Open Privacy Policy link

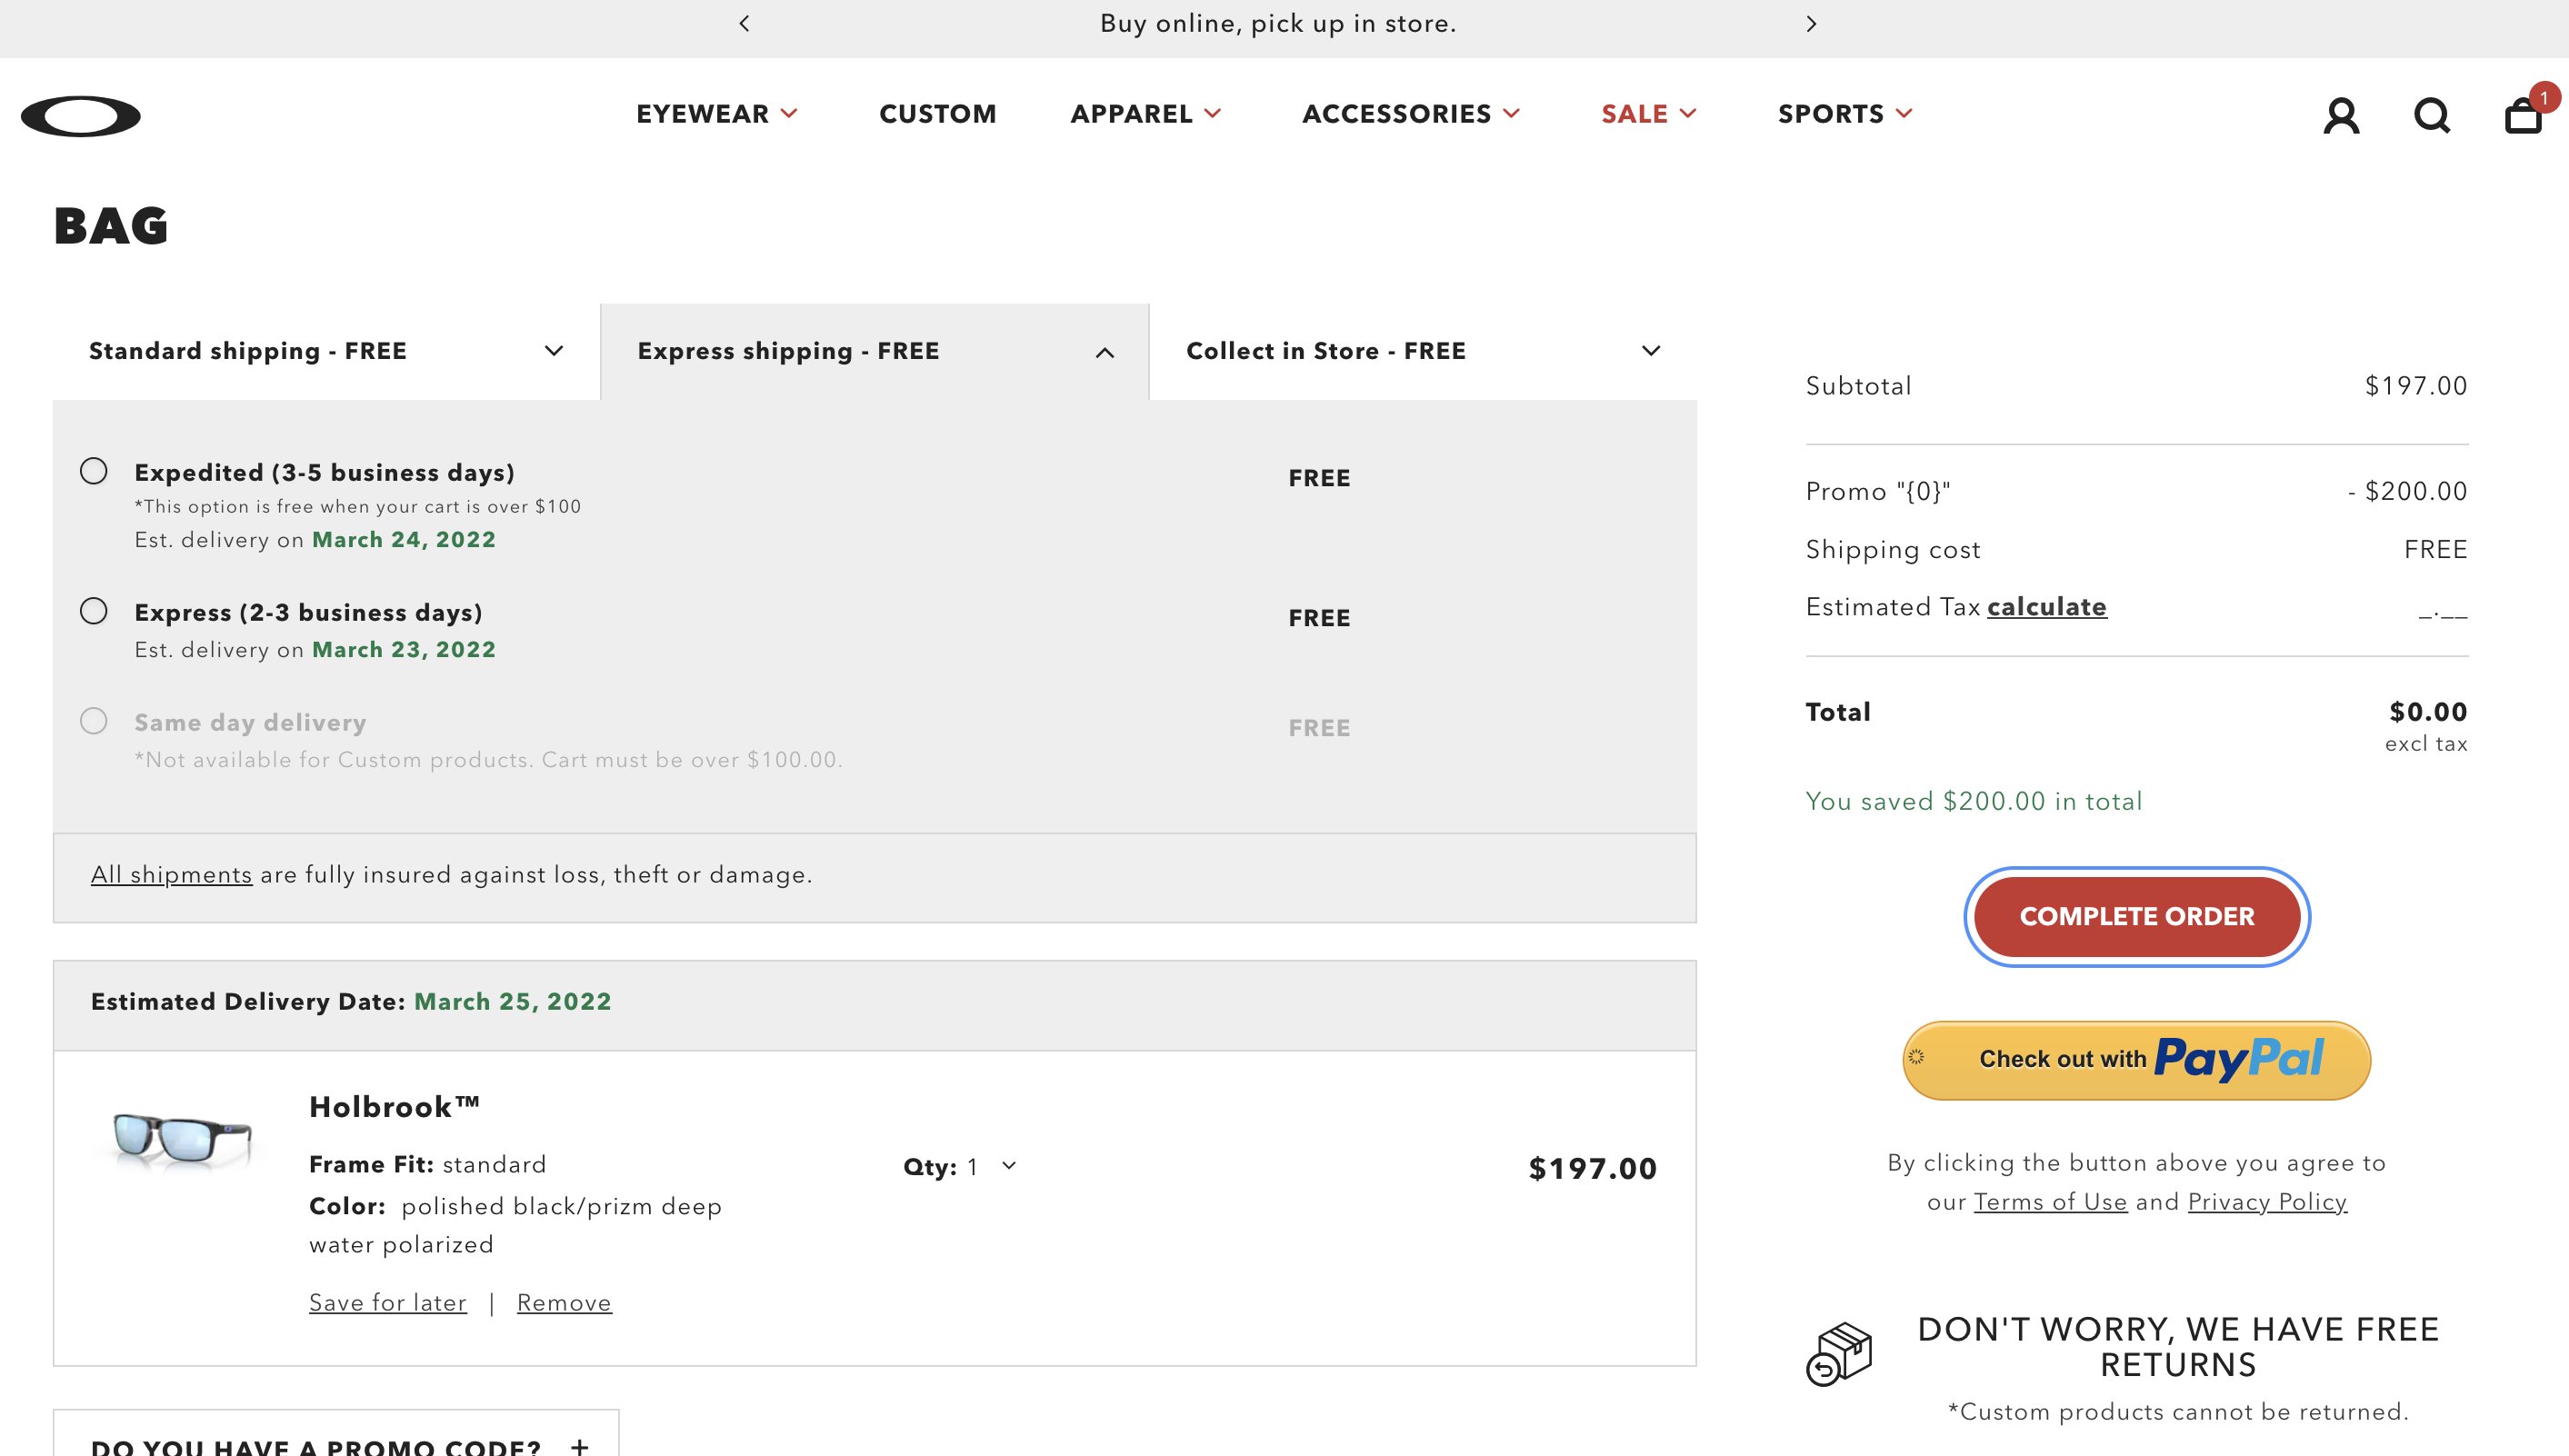[x=2267, y=1202]
